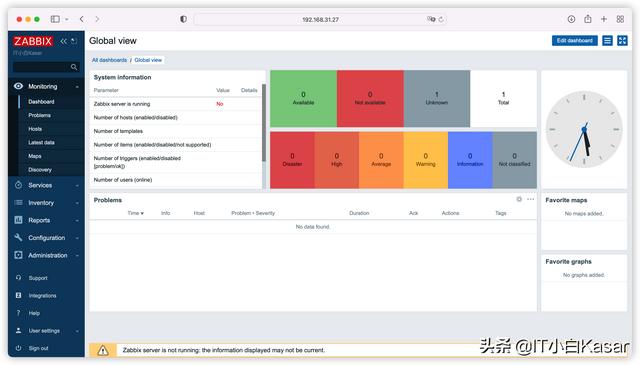Open Hosts in Monitoring menu

35,129
